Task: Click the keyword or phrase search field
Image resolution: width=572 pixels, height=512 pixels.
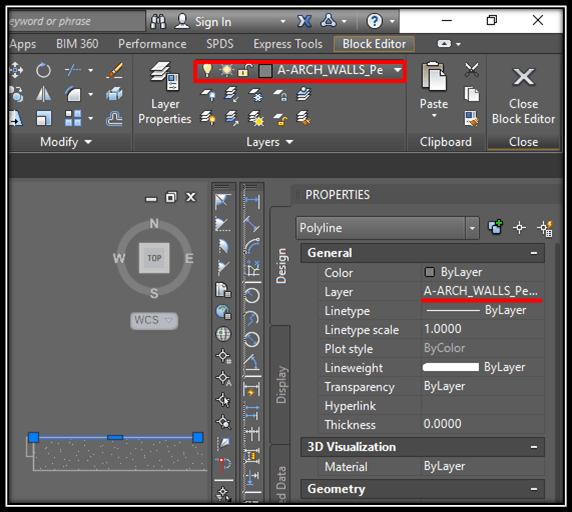Action: coord(76,21)
